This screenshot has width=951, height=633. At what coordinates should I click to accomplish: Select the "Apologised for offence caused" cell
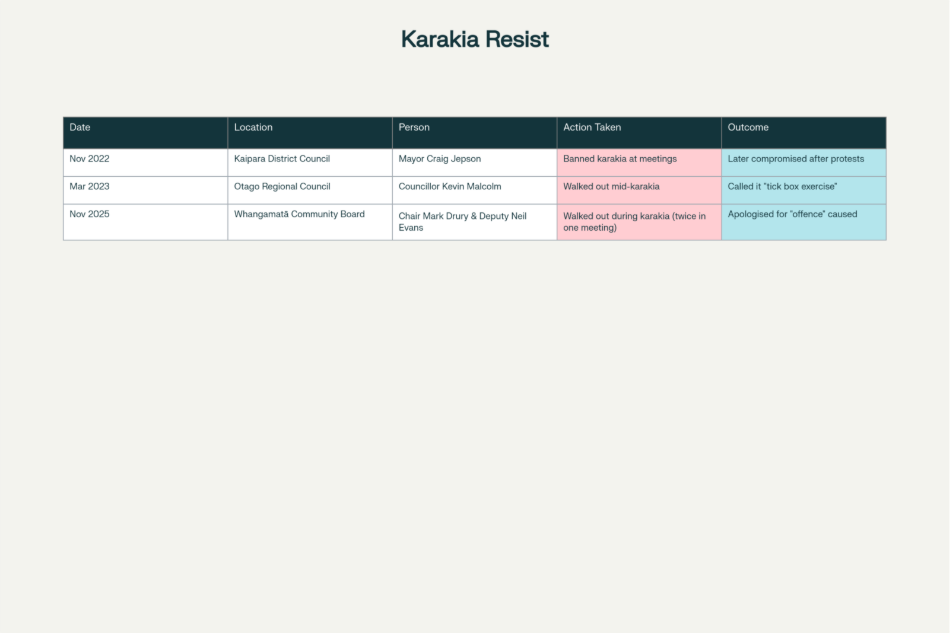tap(803, 221)
